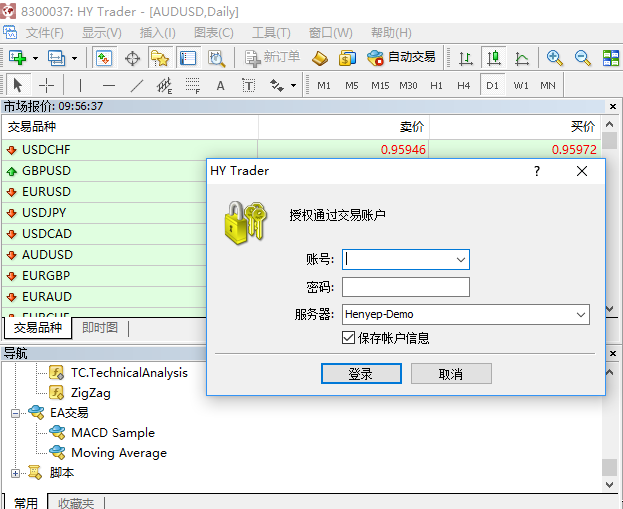
Task: Toggle Auto Trading (自动交易) button
Action: click(x=401, y=58)
